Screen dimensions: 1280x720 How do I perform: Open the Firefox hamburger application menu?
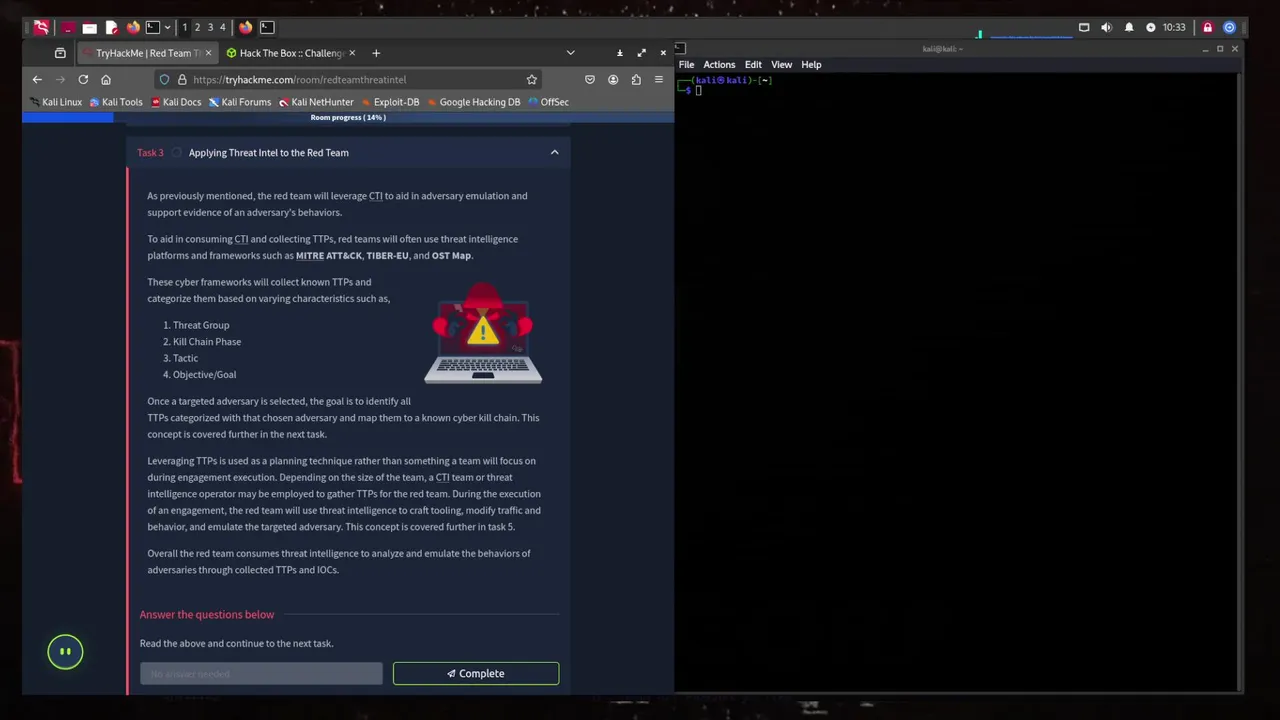658,79
